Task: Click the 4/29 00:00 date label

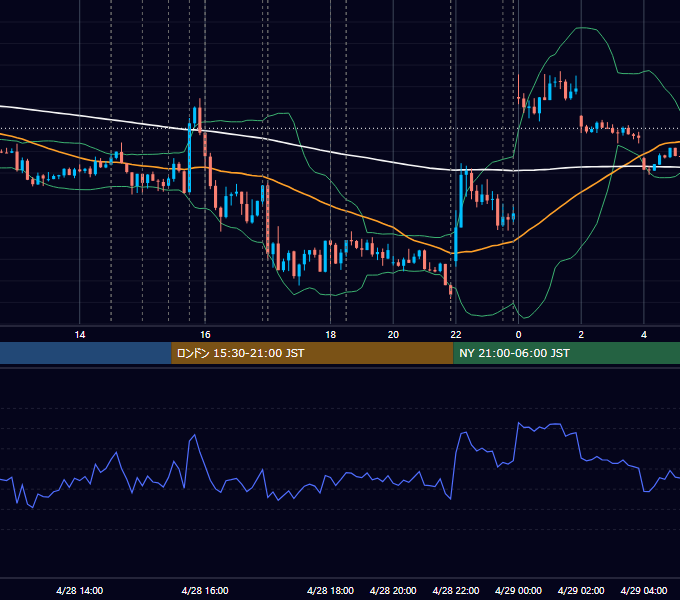Action: click(518, 590)
